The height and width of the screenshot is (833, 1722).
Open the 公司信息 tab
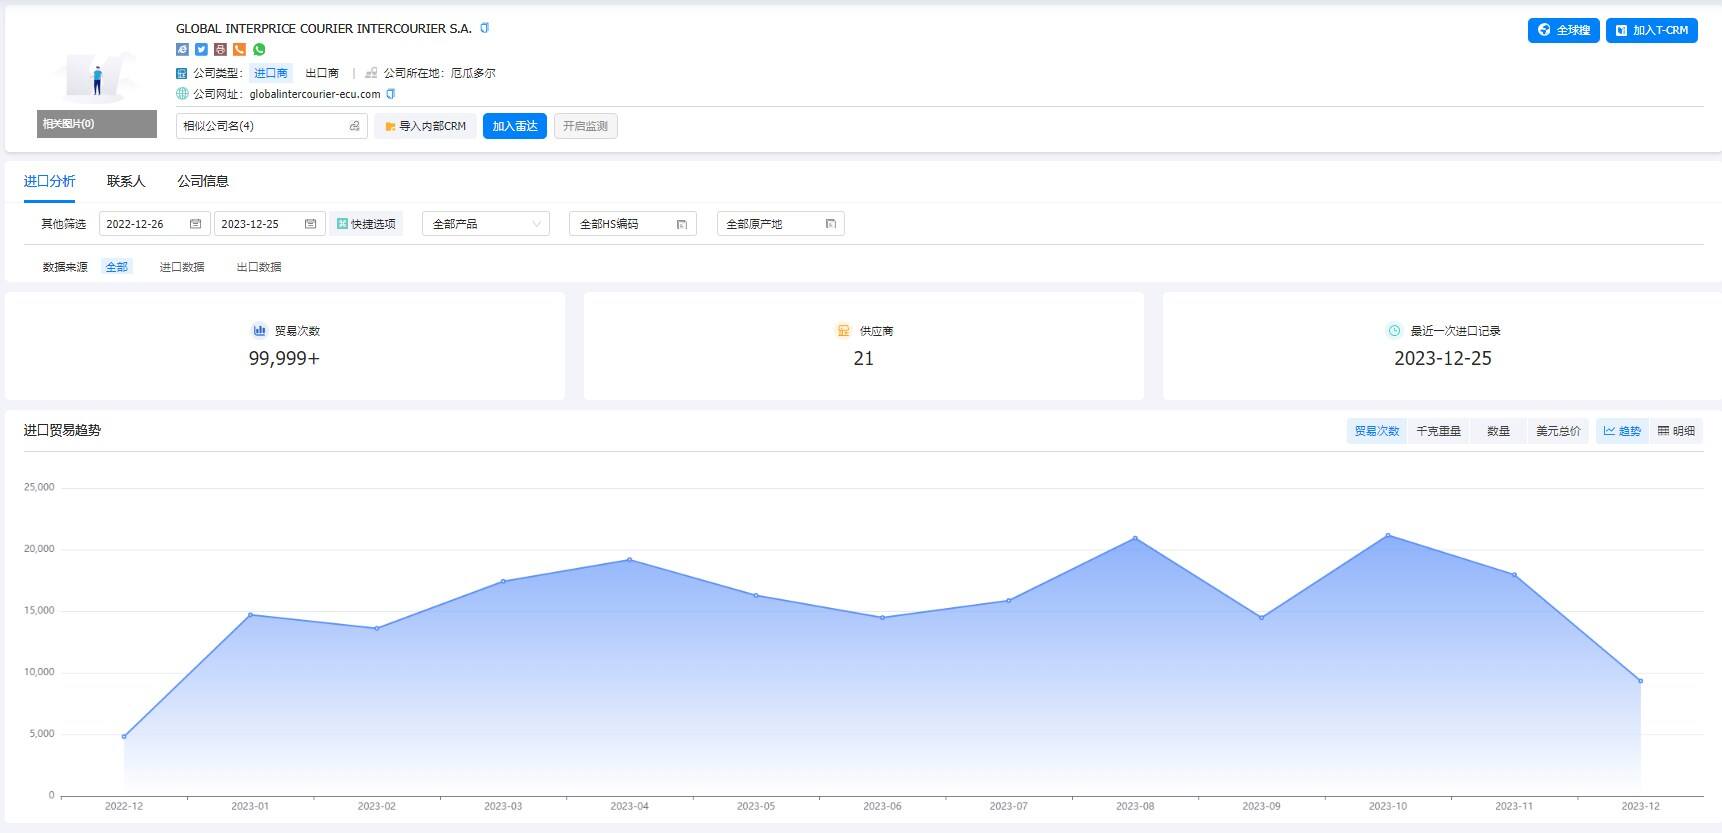tap(203, 181)
